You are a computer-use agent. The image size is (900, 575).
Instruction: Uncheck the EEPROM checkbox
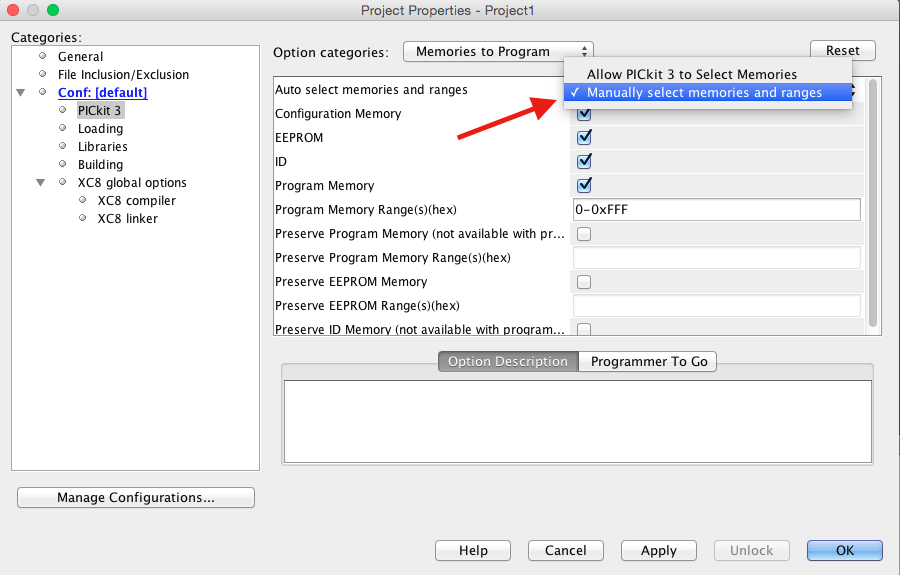coord(585,137)
